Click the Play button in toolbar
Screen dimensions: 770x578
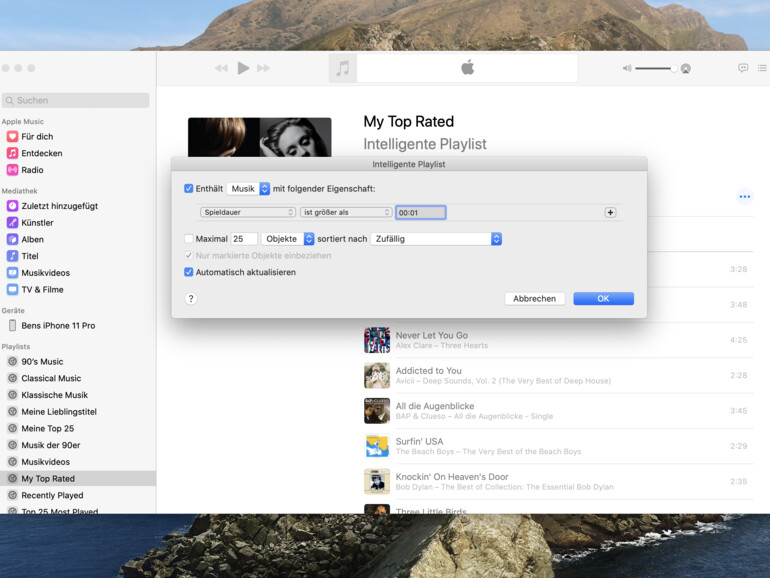[243, 68]
